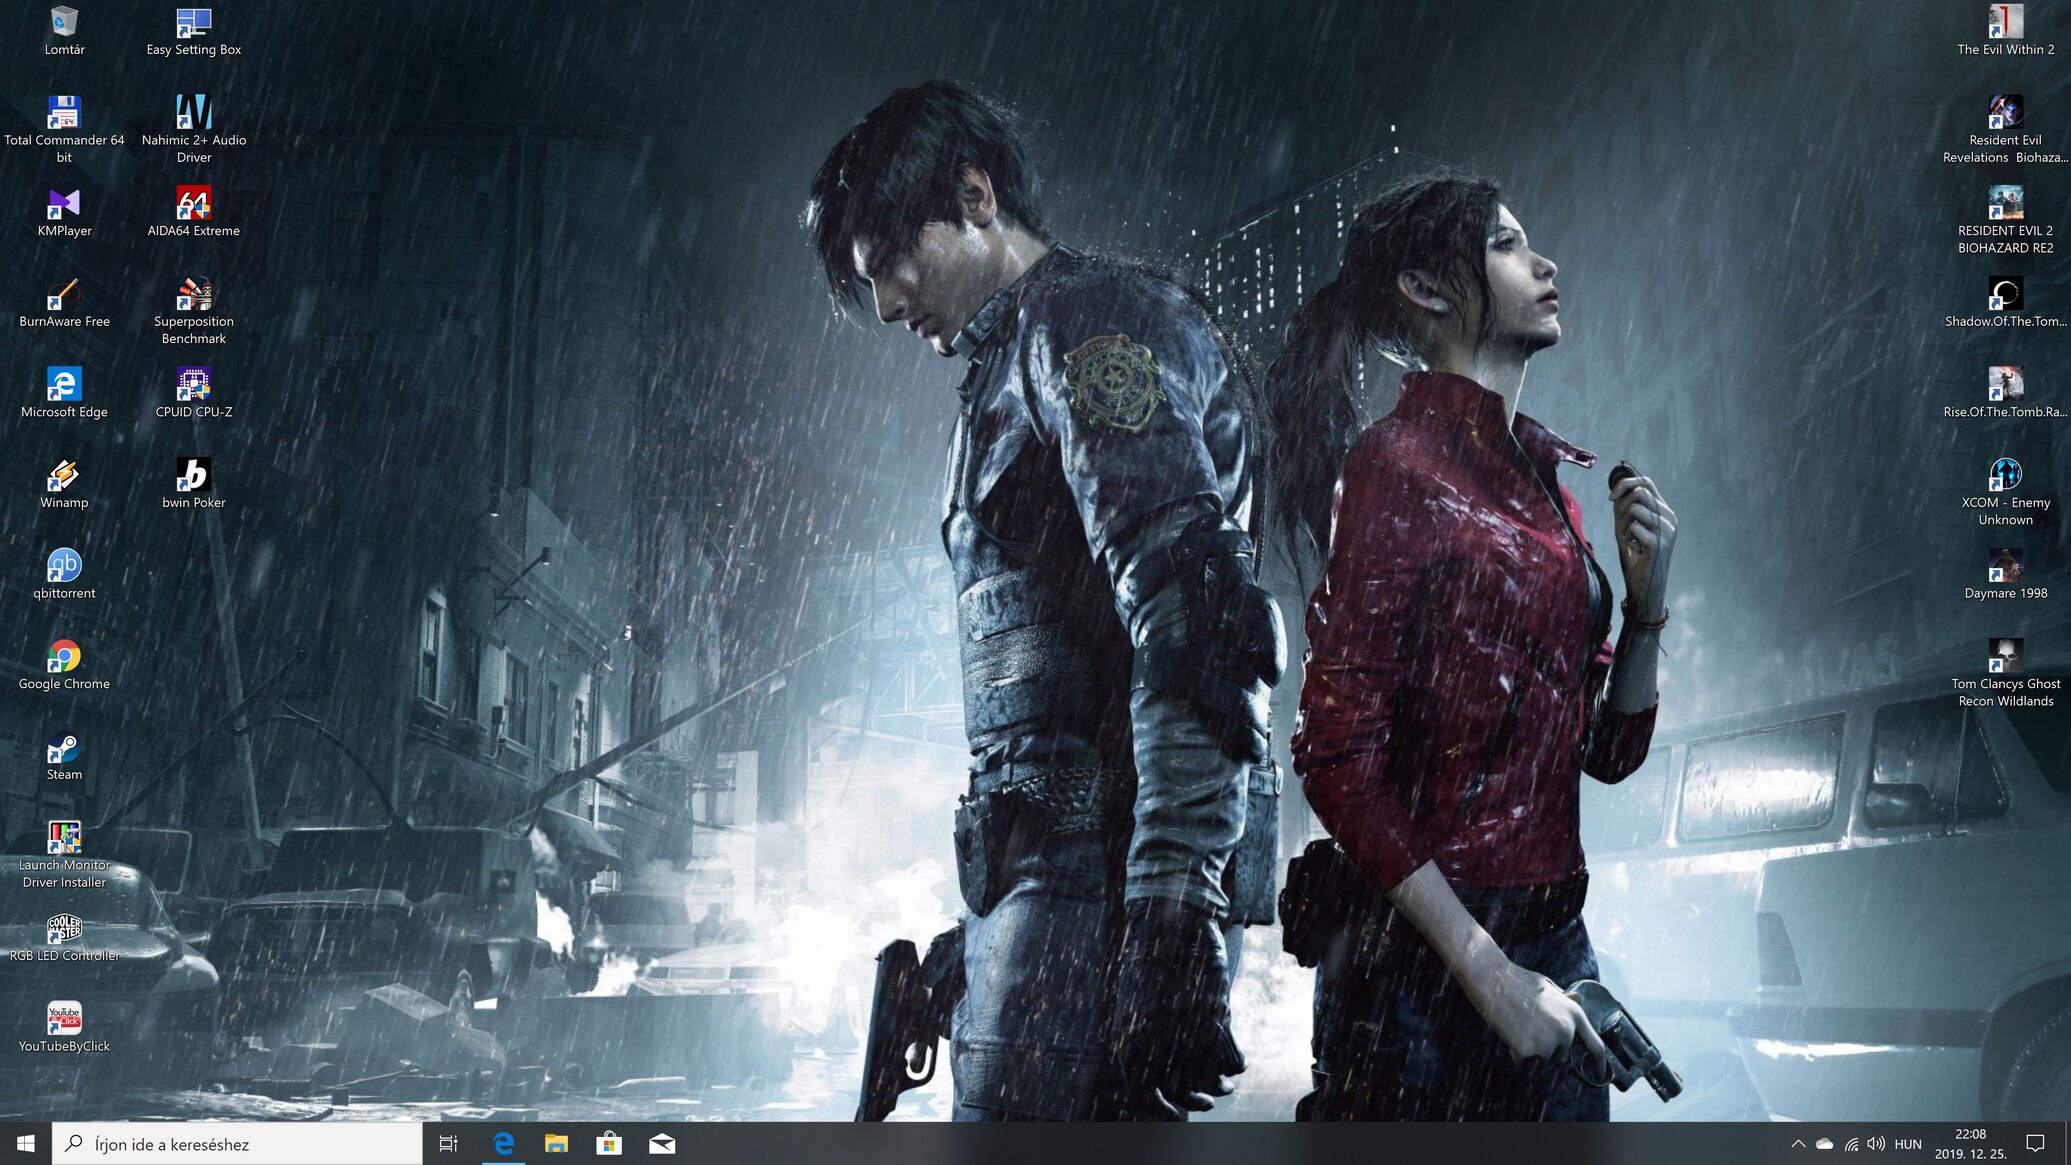Open RGB LED Controller shortcut

pos(64,937)
